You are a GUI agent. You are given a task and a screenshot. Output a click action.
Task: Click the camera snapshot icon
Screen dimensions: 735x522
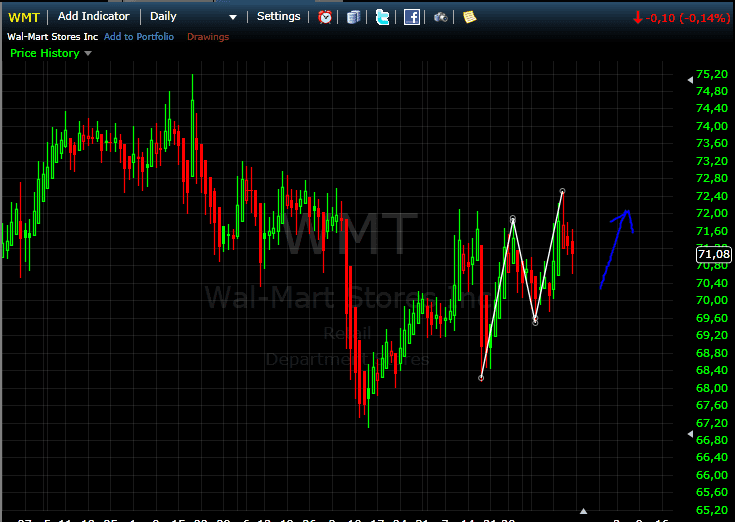point(441,17)
